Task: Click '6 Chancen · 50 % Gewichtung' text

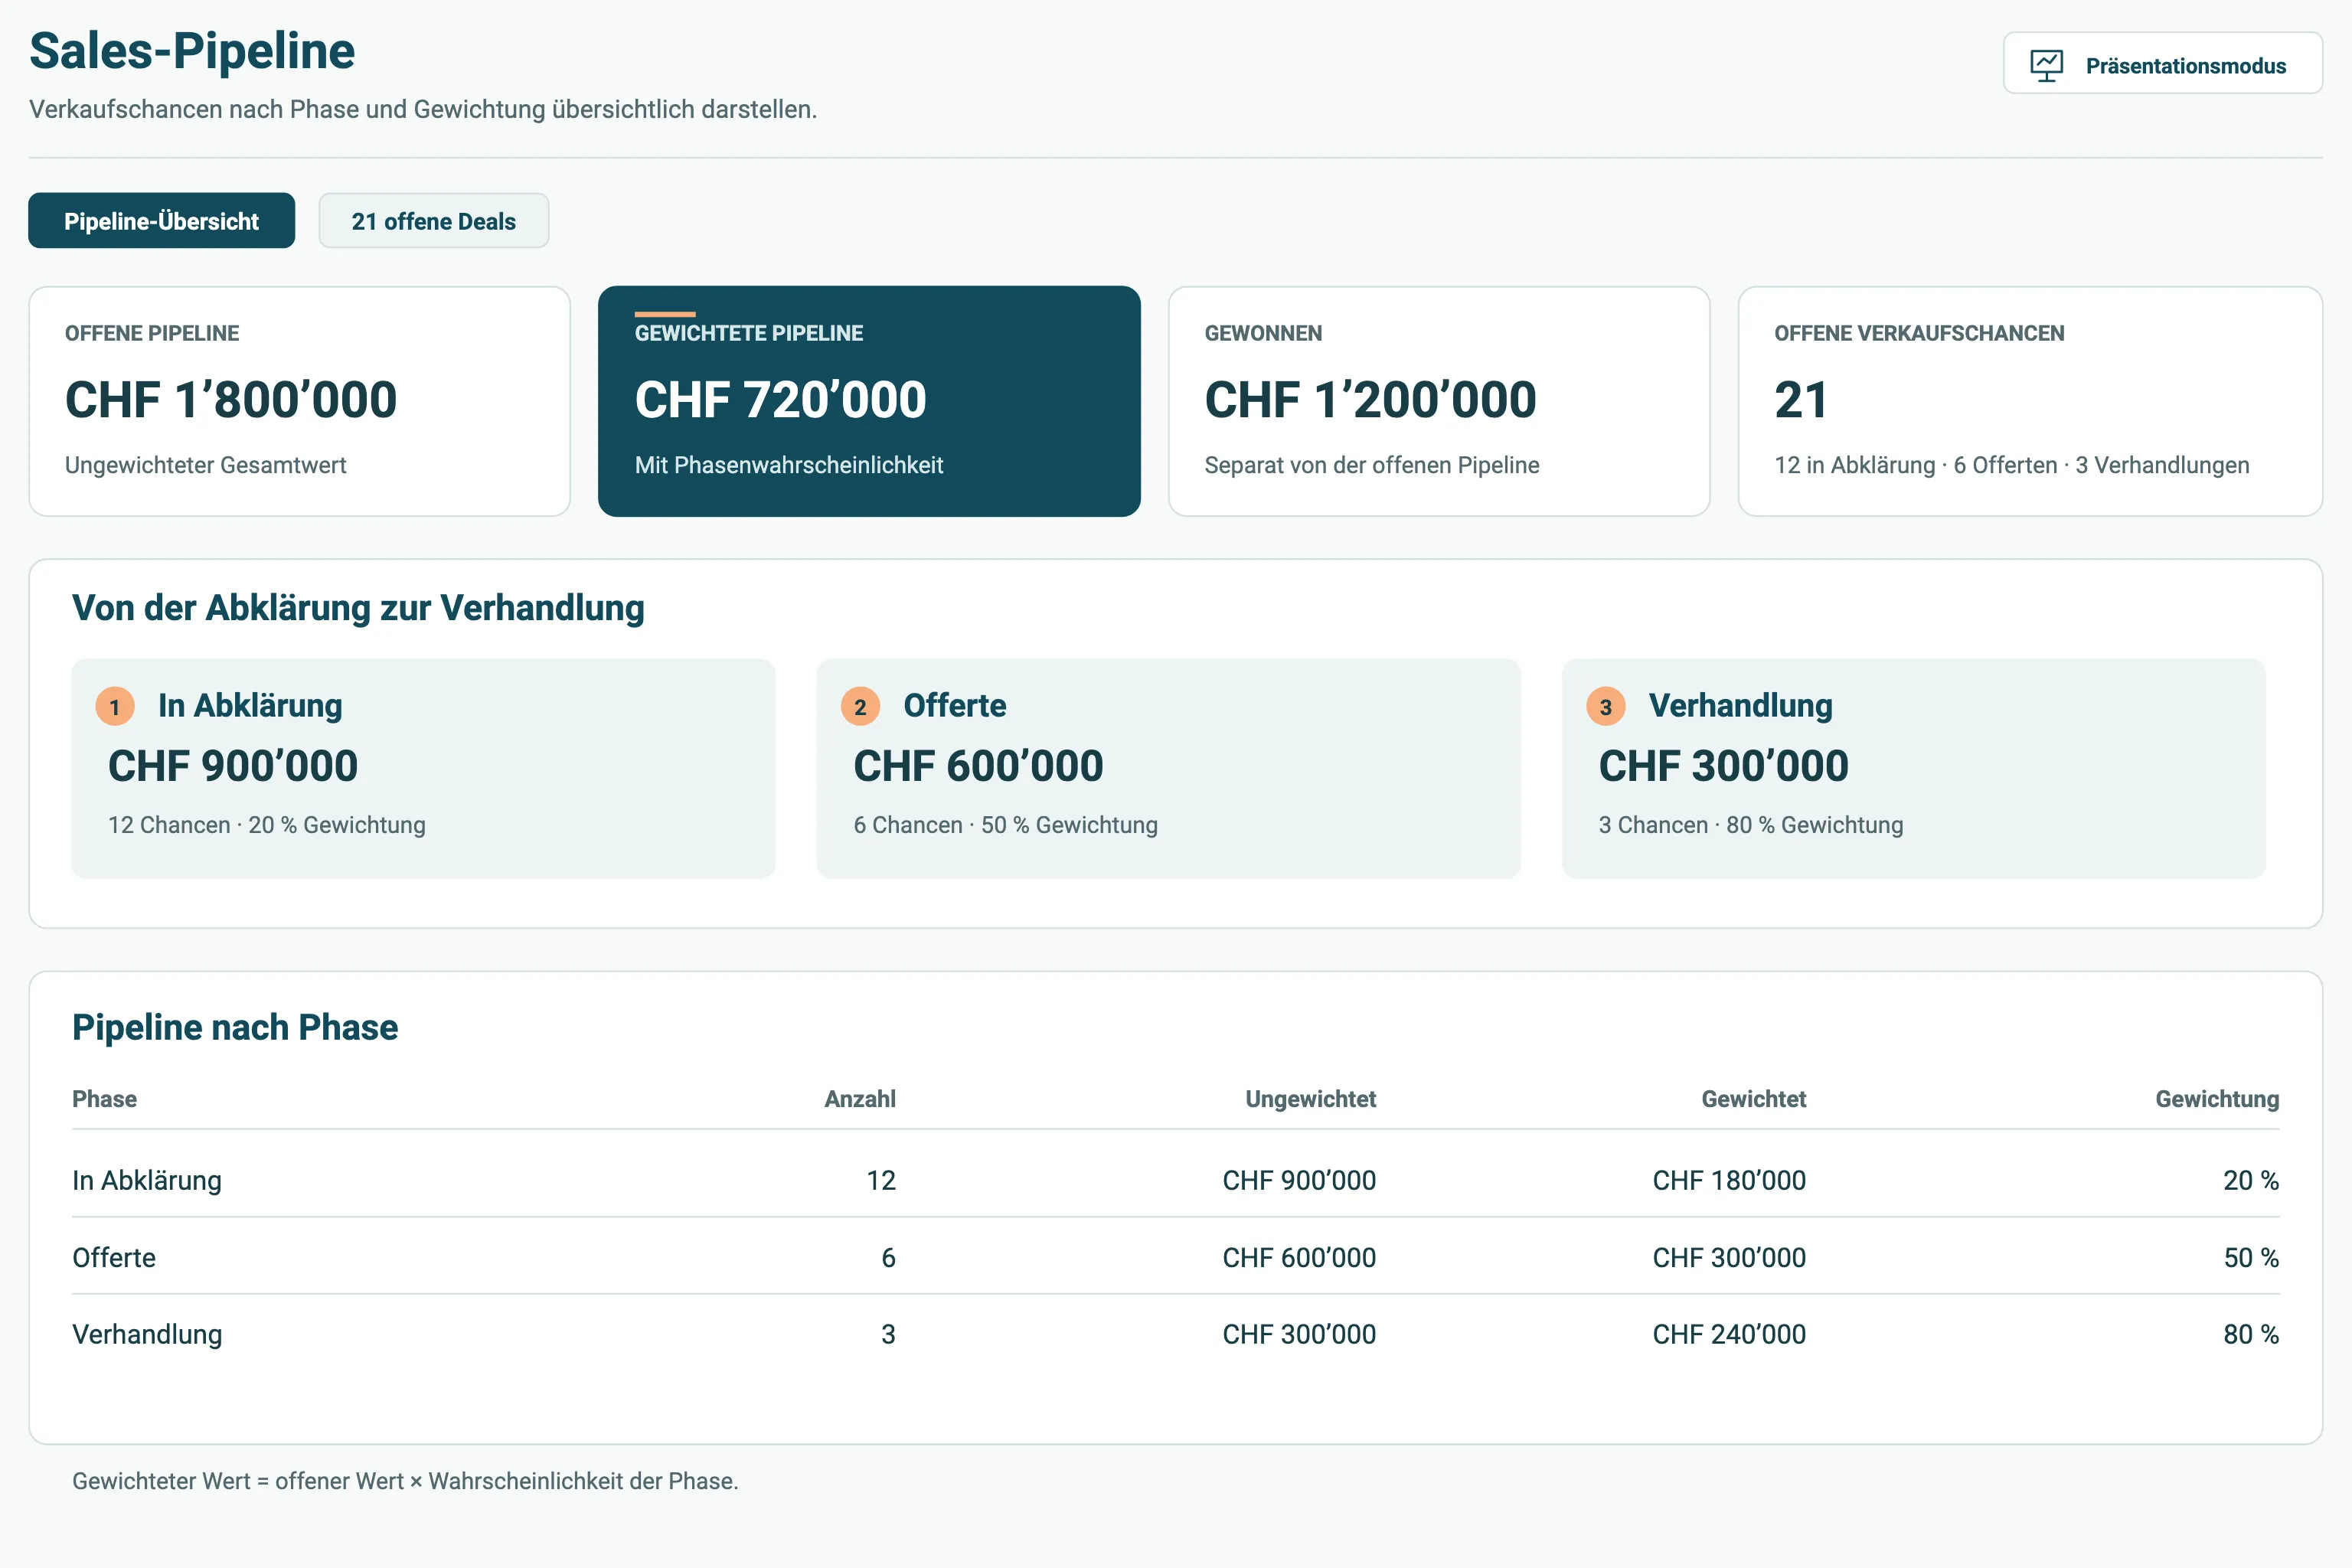Action: [1005, 825]
